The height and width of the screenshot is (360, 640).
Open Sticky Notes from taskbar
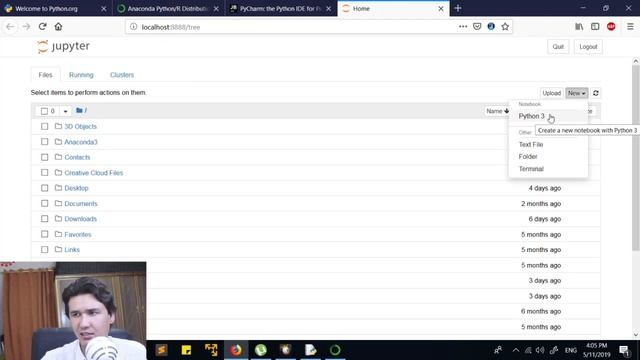pyautogui.click(x=186, y=350)
